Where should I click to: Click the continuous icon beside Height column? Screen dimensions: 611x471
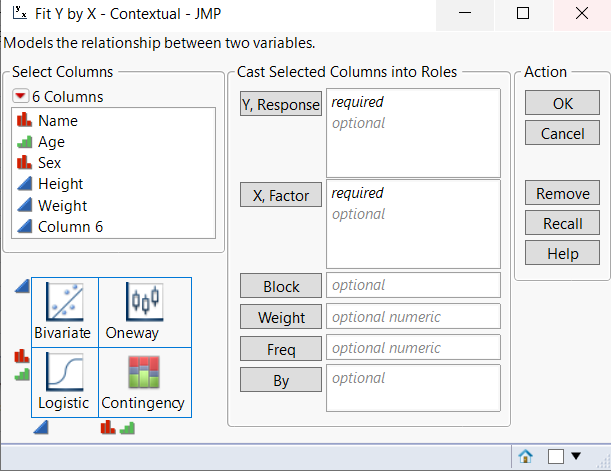click(x=25, y=184)
